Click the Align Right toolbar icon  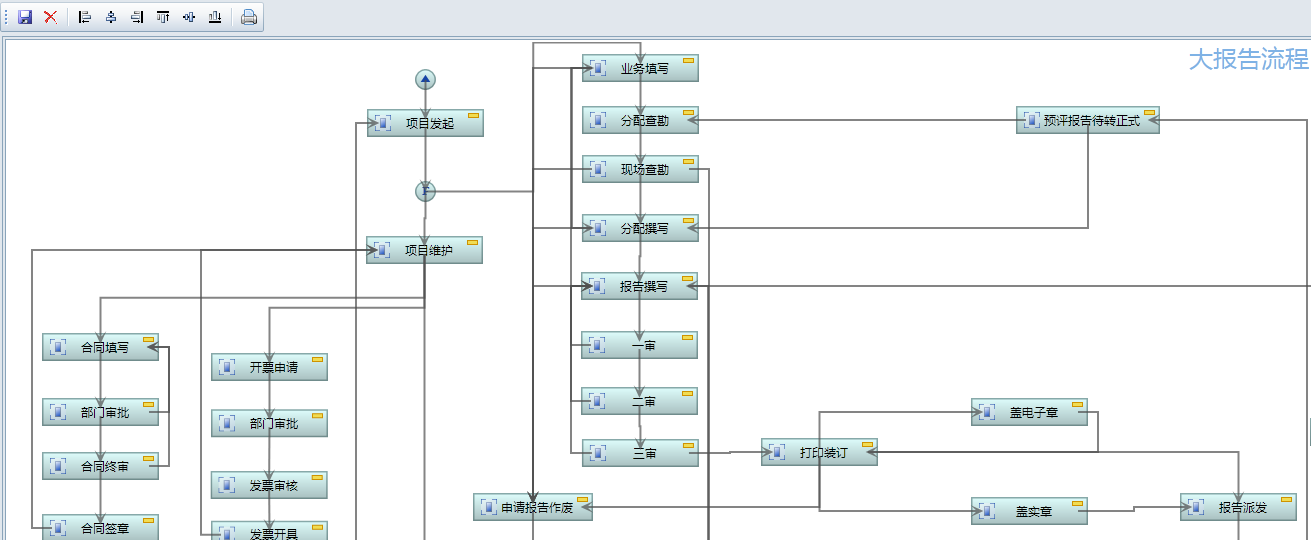click(137, 17)
